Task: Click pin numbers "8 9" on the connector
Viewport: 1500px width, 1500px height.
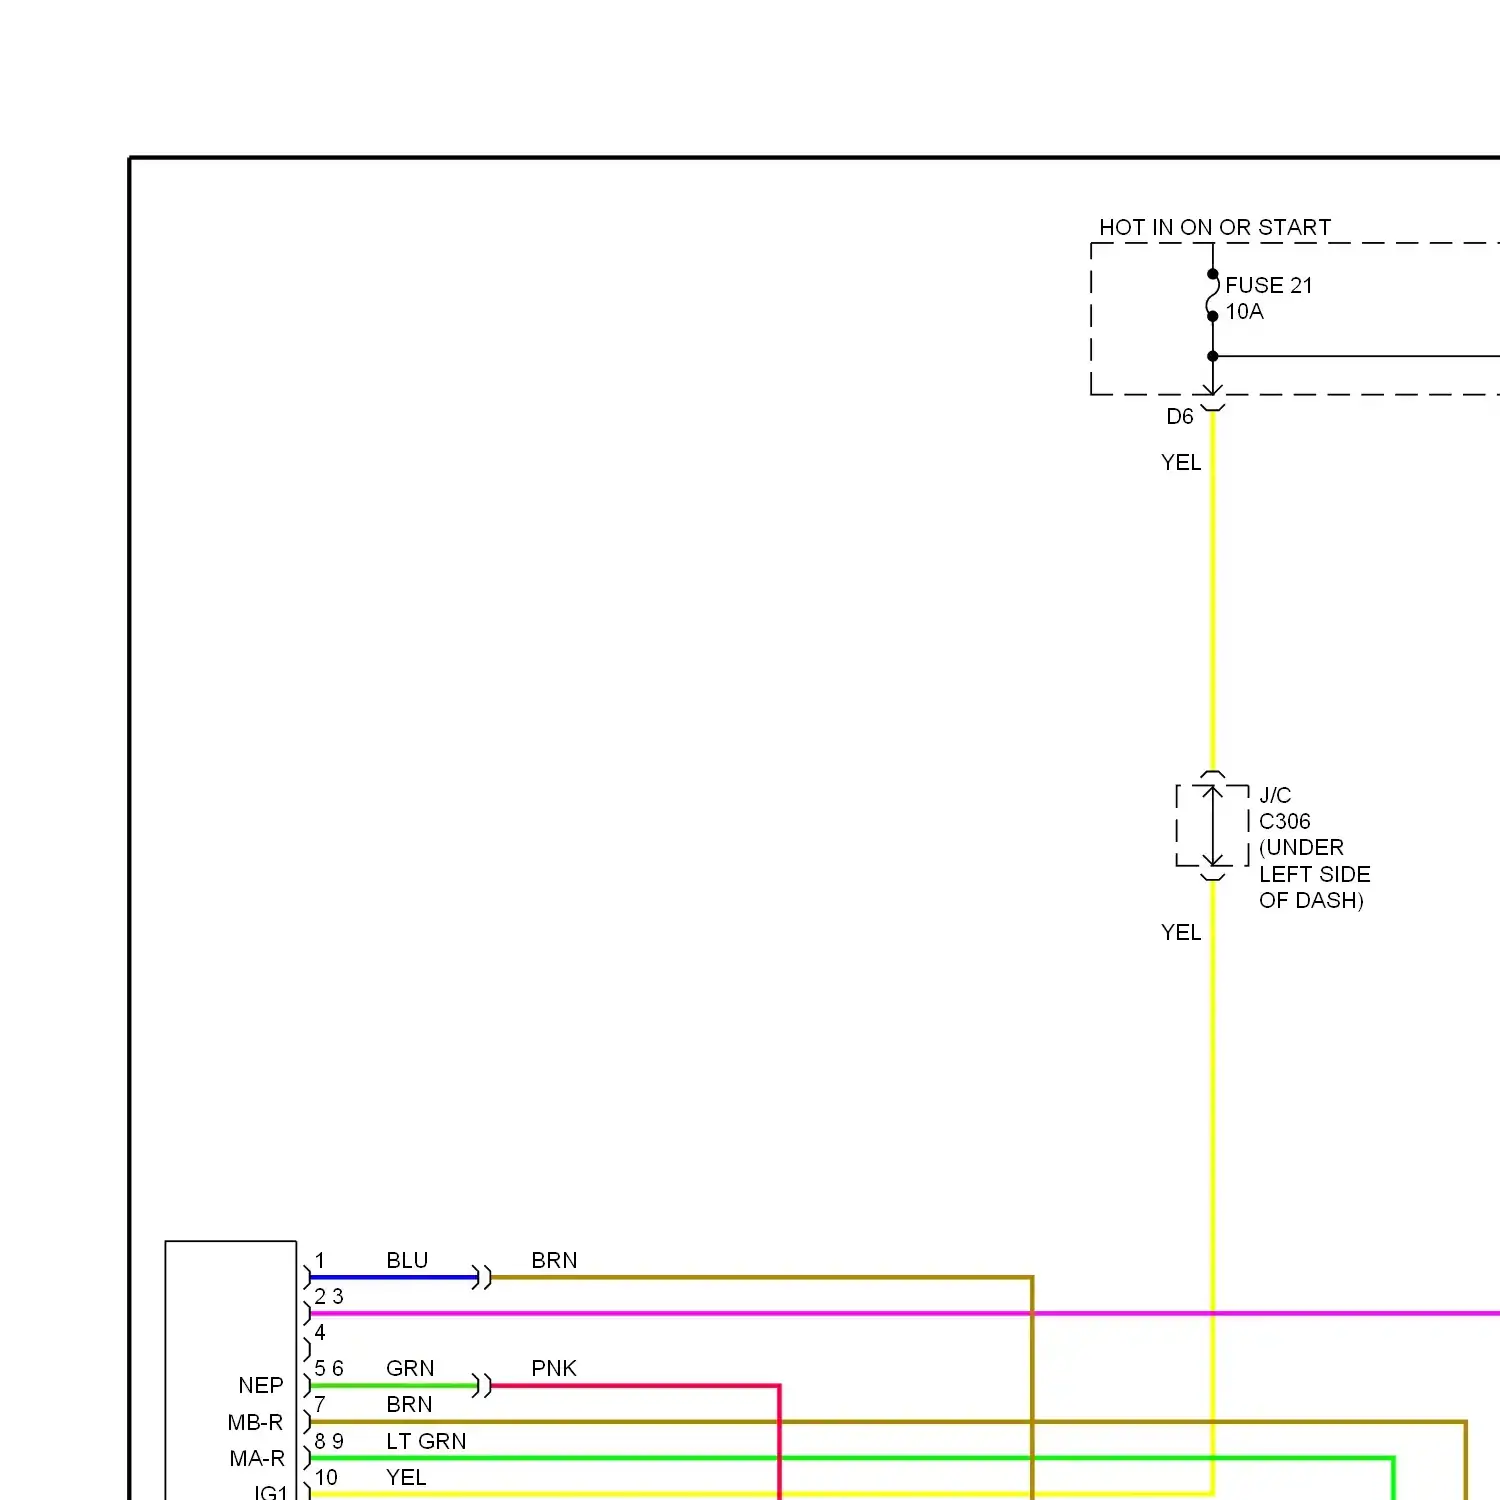Action: coord(329,1442)
